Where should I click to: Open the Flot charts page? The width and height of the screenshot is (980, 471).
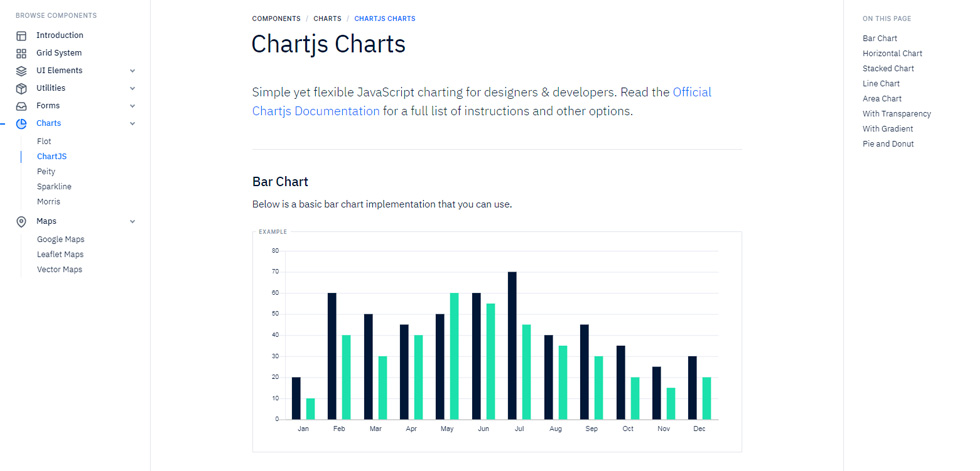[x=44, y=141]
